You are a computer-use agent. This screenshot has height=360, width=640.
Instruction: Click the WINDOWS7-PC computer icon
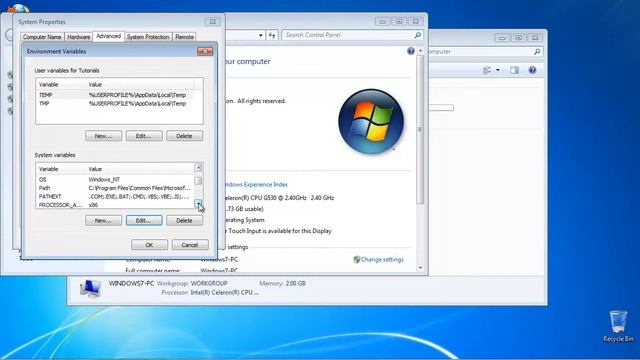pos(90,288)
